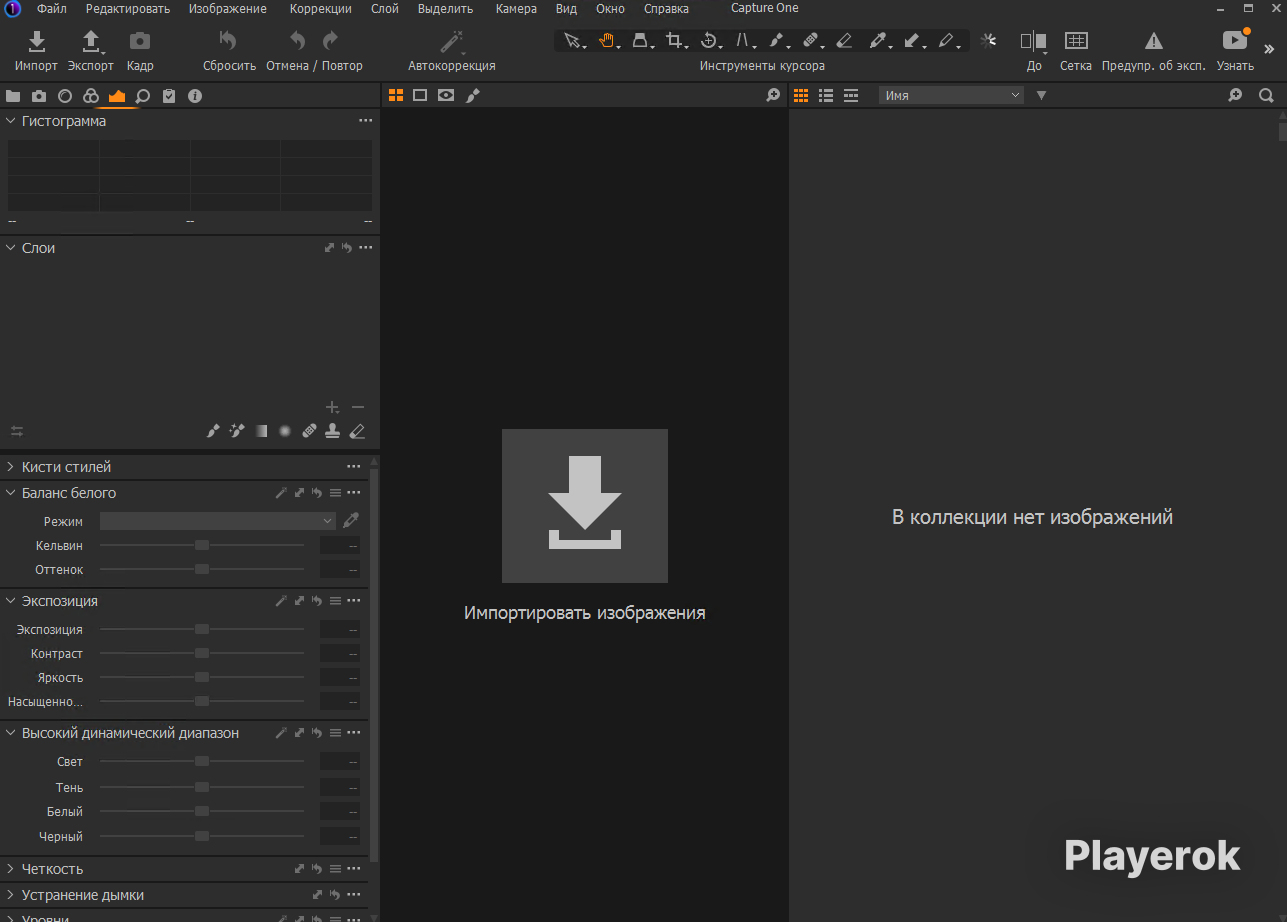
Task: Click the Export (Экспорт) toolbar icon
Action: pos(90,41)
